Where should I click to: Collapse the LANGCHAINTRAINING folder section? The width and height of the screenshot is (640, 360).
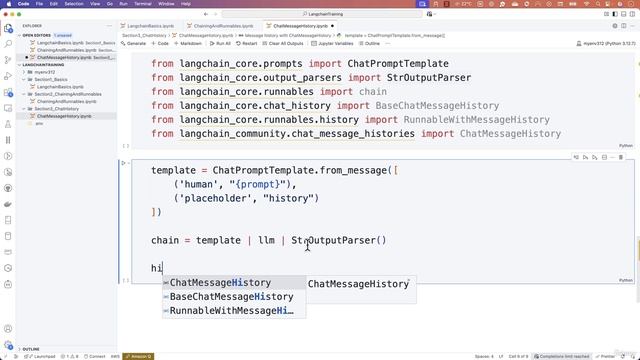point(19,65)
